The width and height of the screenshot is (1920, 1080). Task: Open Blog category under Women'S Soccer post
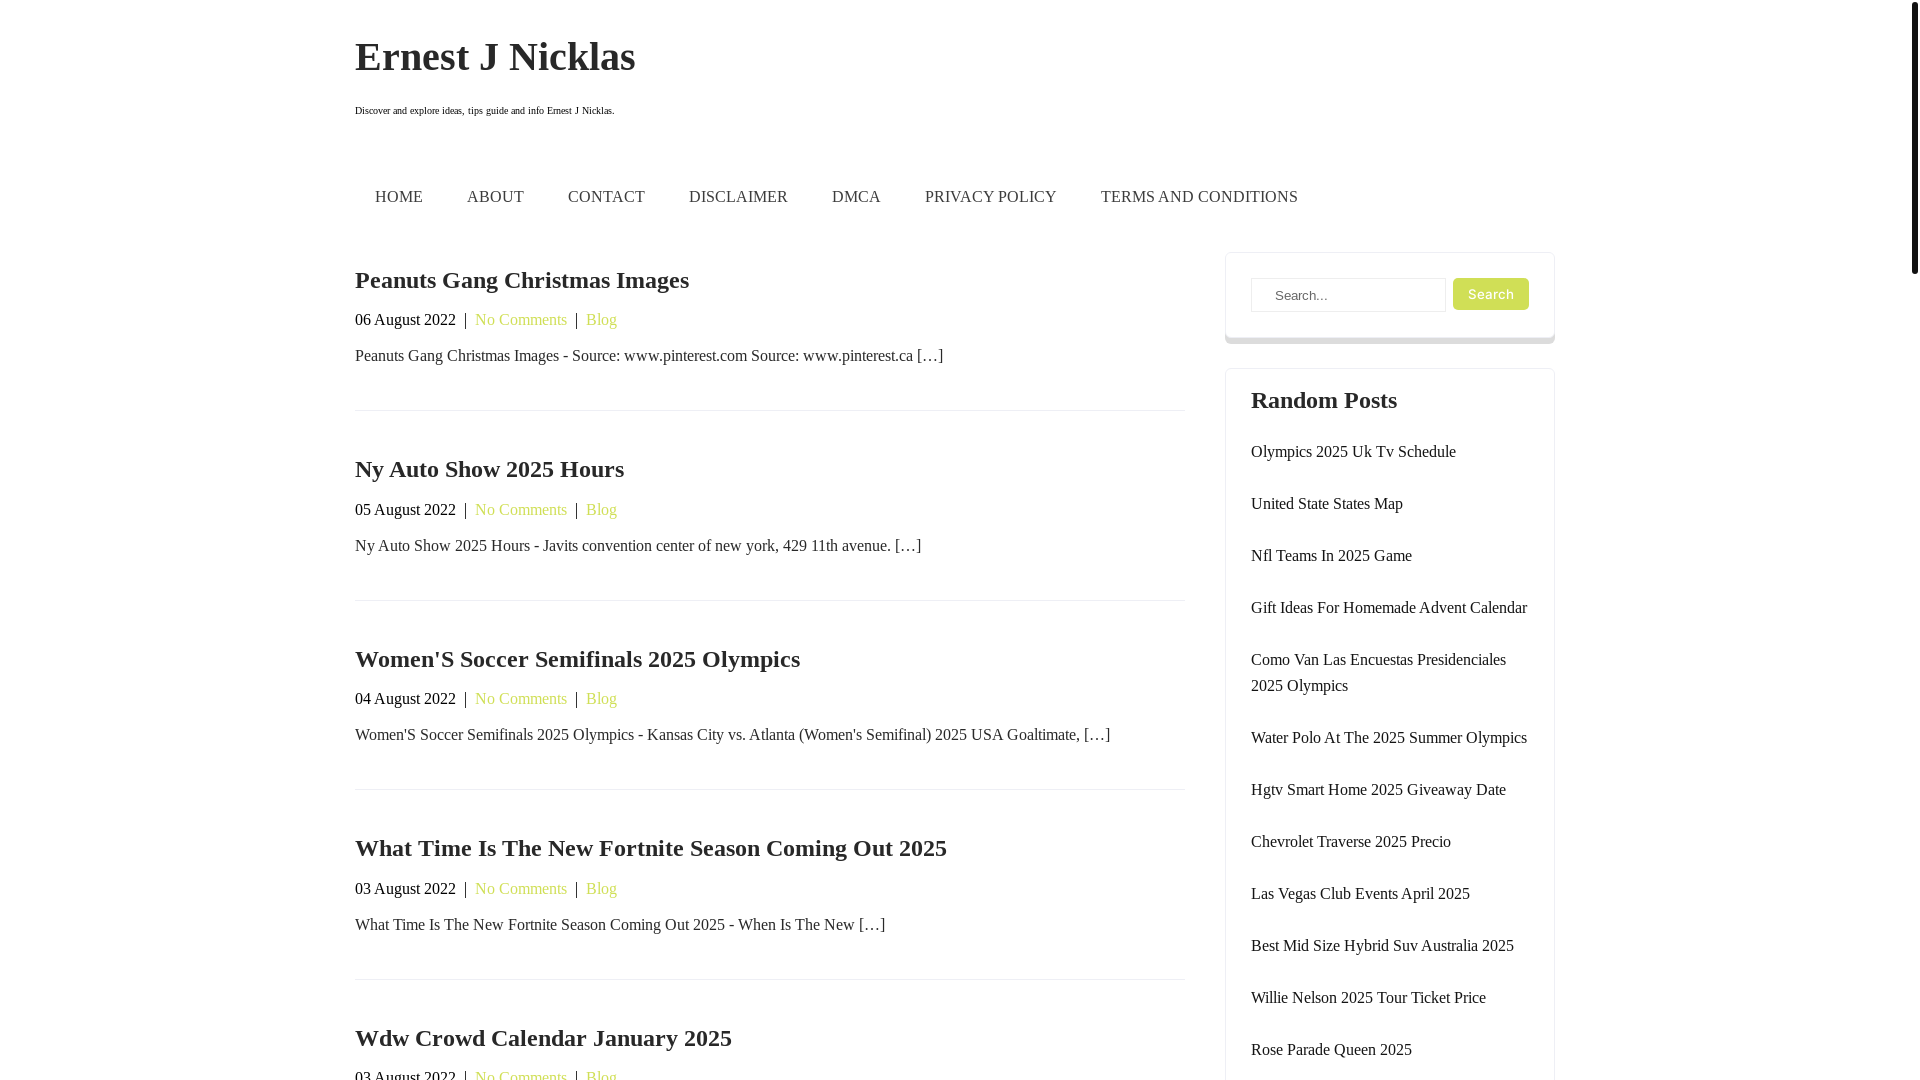(x=601, y=699)
